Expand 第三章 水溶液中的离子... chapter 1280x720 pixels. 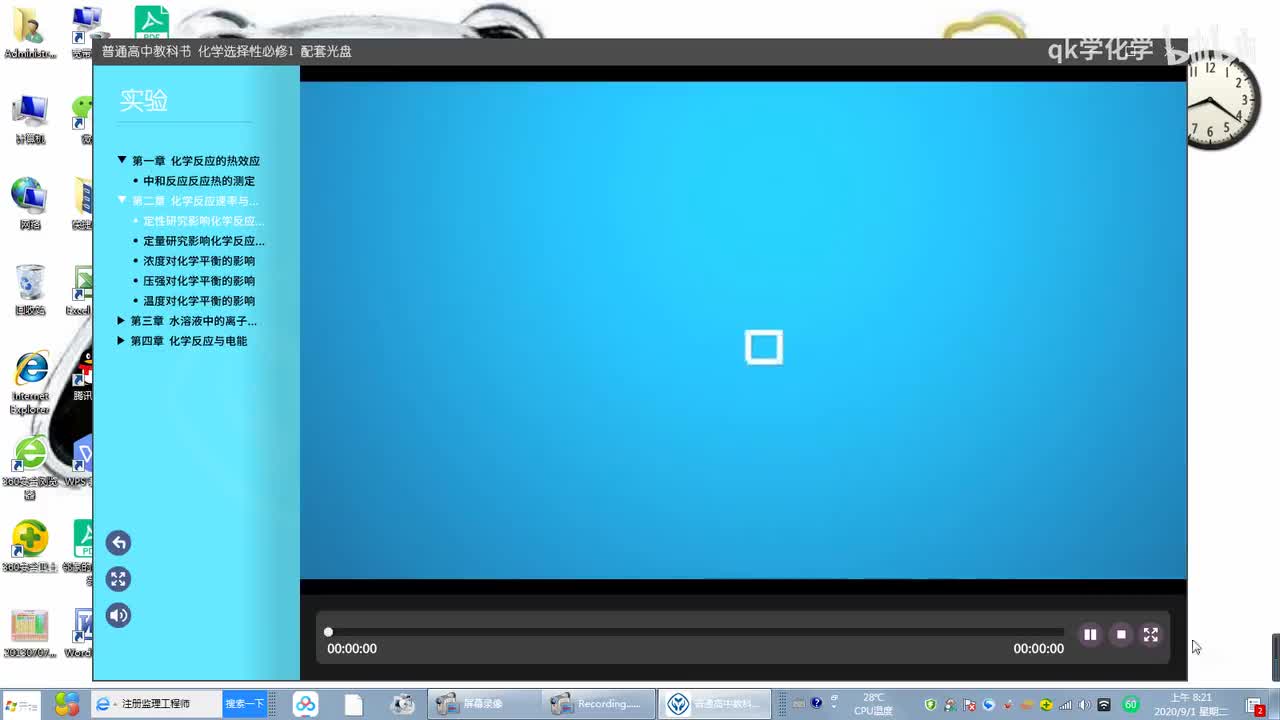pos(121,321)
